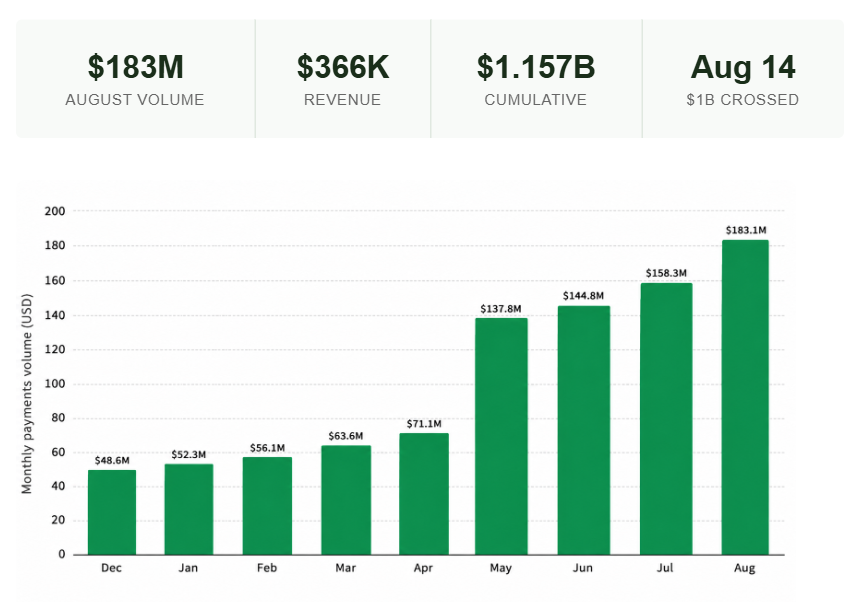Click the Apr axis label
The height and width of the screenshot is (602, 845).
(x=423, y=568)
